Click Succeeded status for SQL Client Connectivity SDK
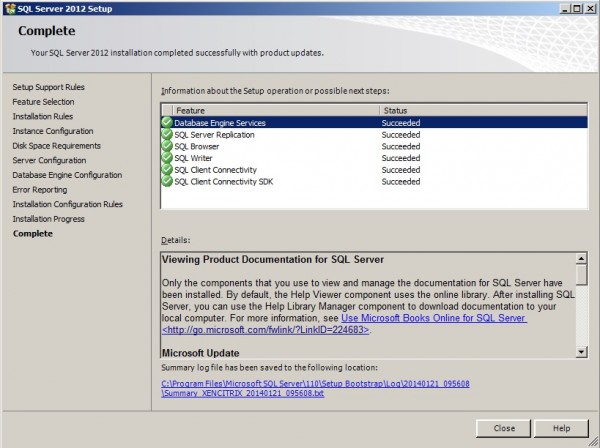The width and height of the screenshot is (600, 448). point(401,182)
